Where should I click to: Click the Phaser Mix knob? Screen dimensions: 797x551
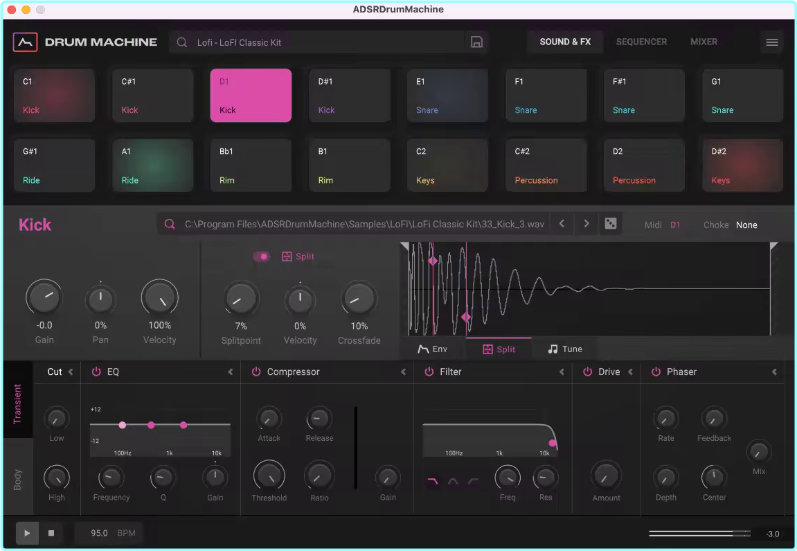(759, 451)
